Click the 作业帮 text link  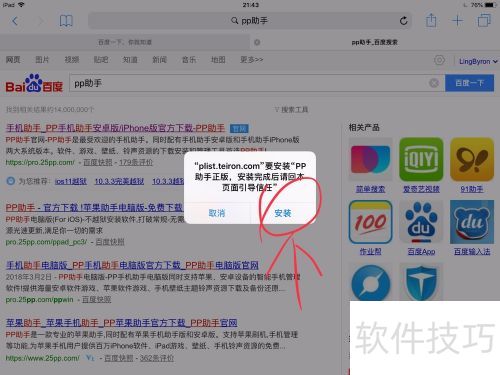click(370, 251)
